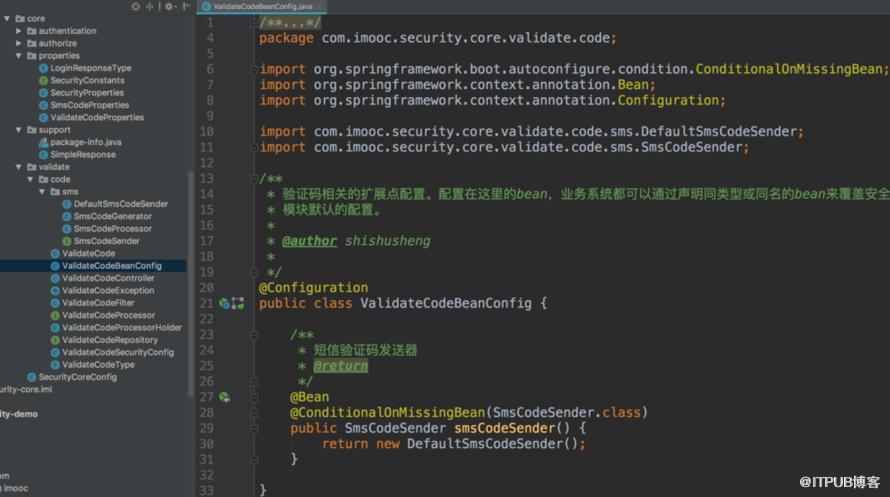This screenshot has width=890, height=497.
Task: Collapse the validate package
Action: tap(19, 167)
